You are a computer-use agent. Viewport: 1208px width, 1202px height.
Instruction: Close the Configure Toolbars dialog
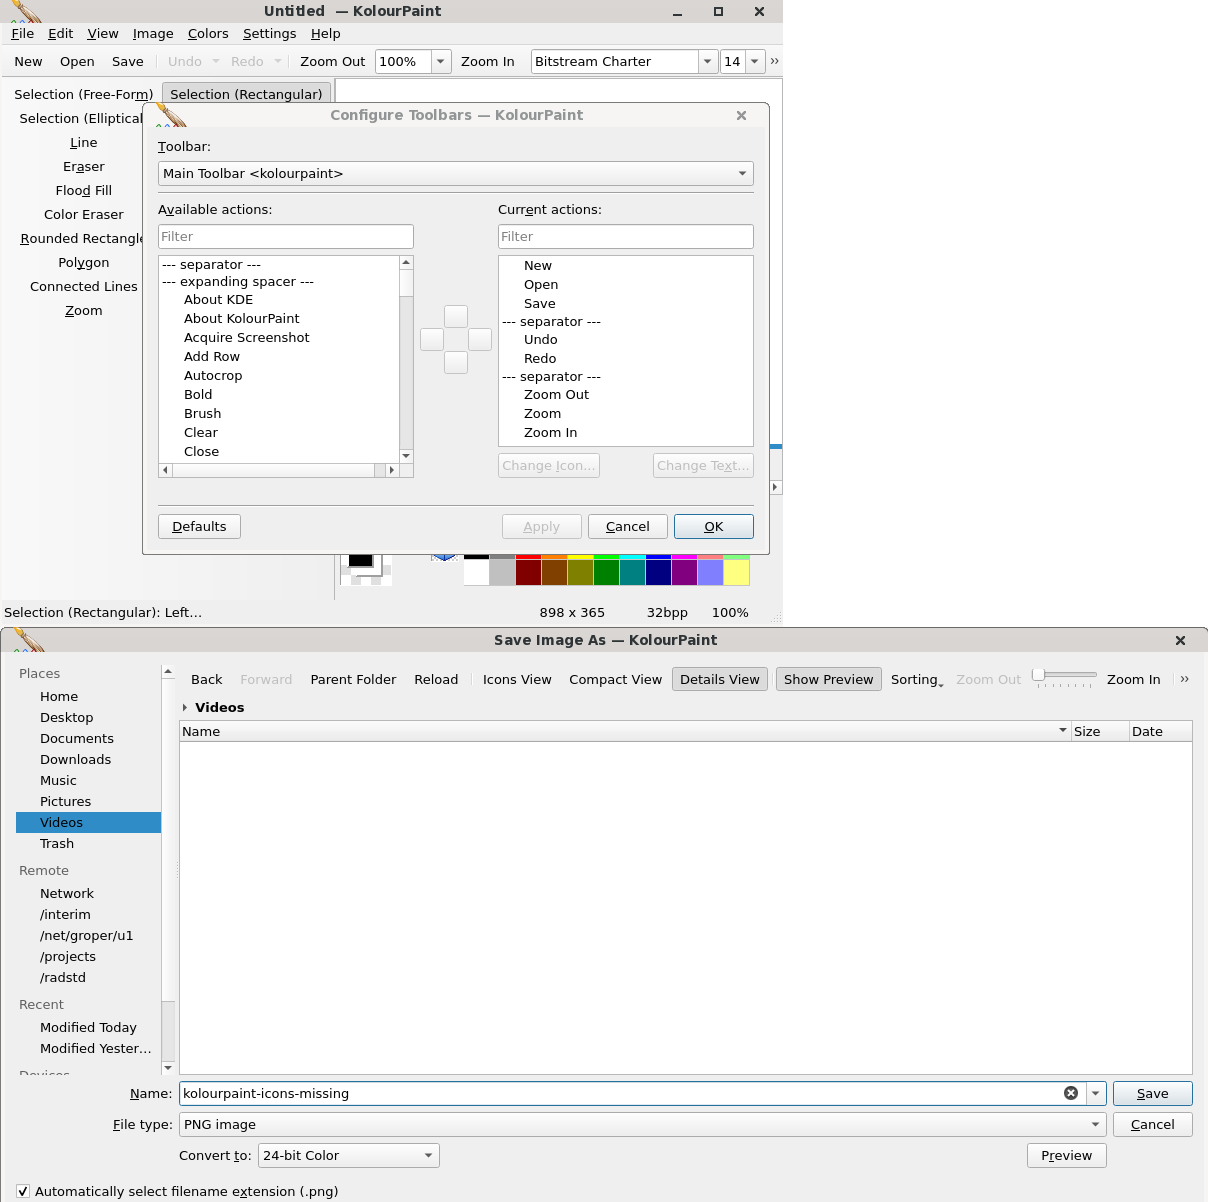(741, 115)
